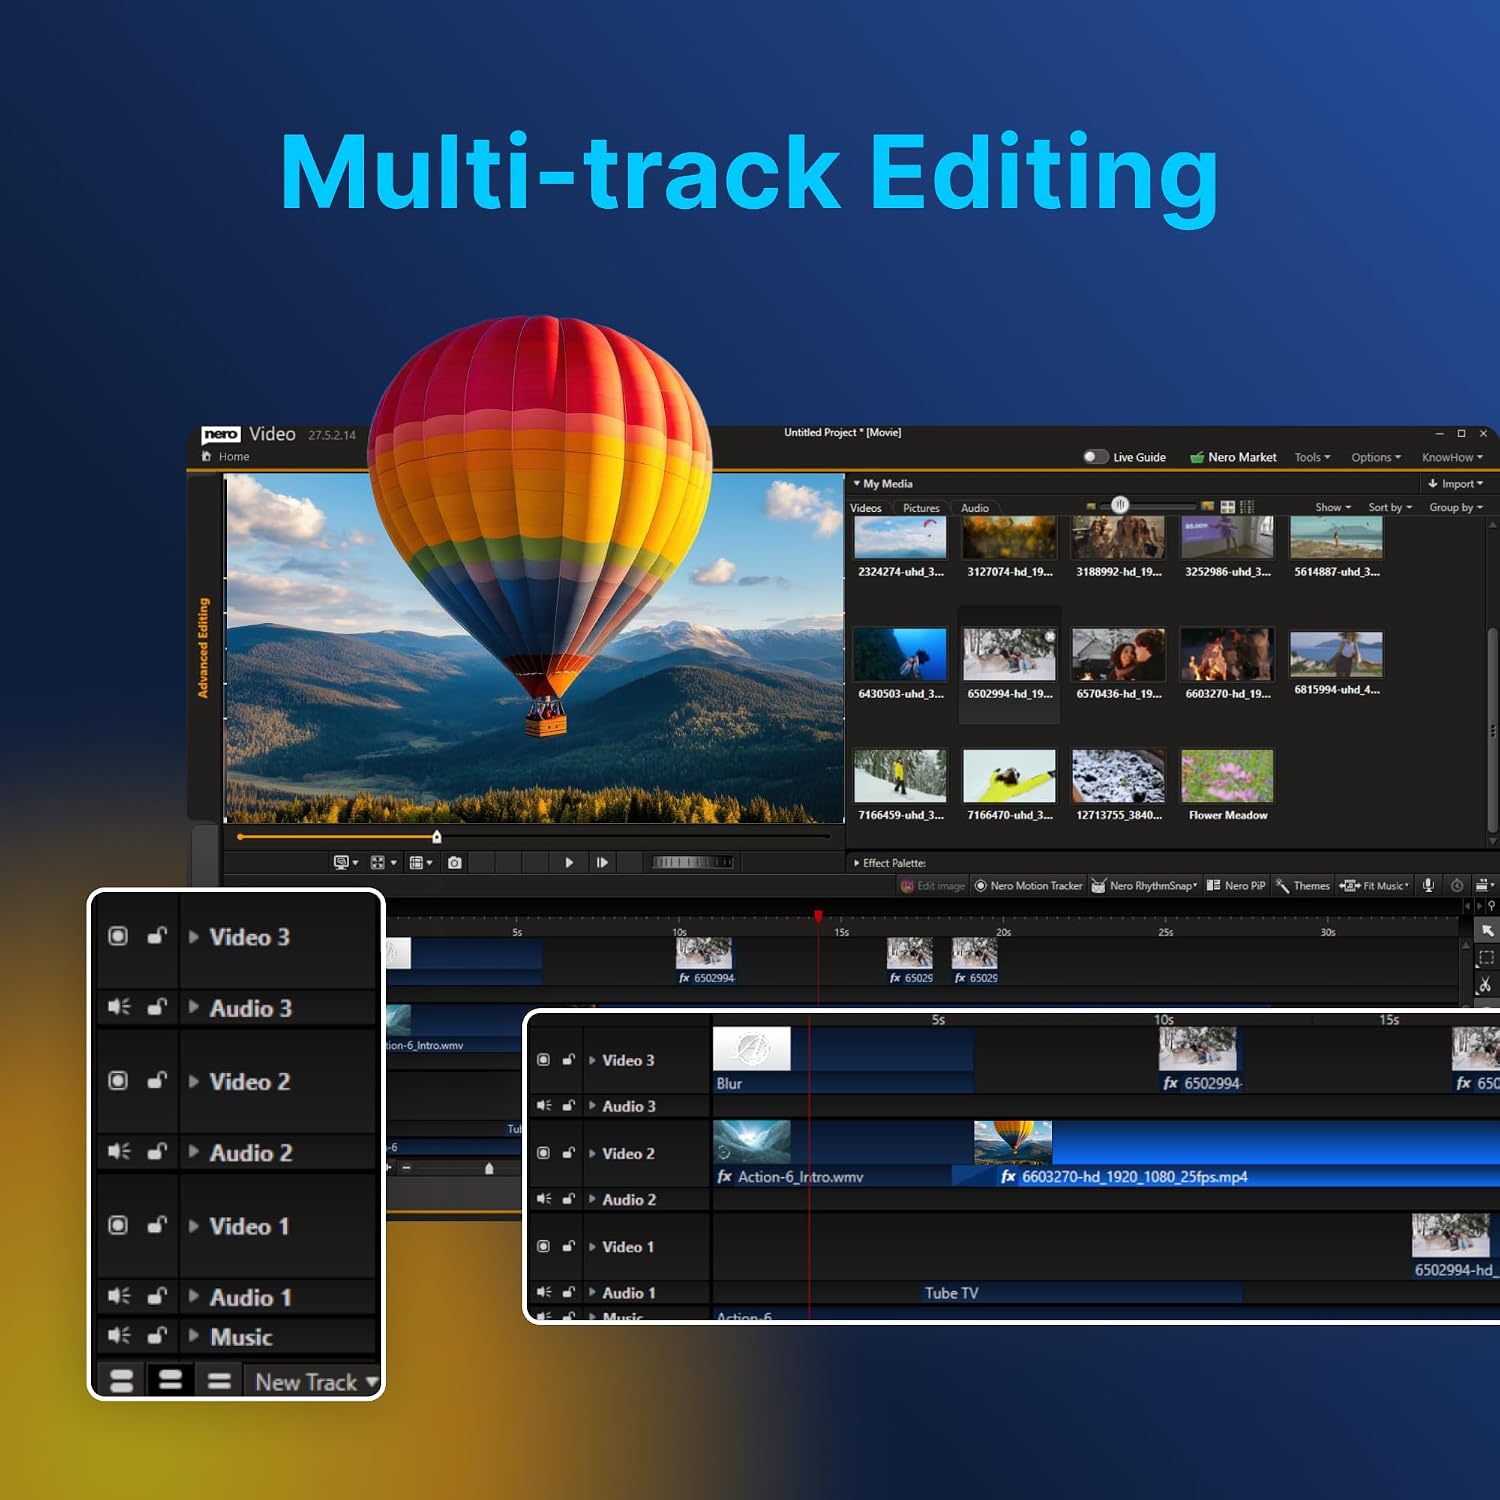The height and width of the screenshot is (1500, 1500).
Task: Set small track height beside New Track
Action: [x=219, y=1382]
